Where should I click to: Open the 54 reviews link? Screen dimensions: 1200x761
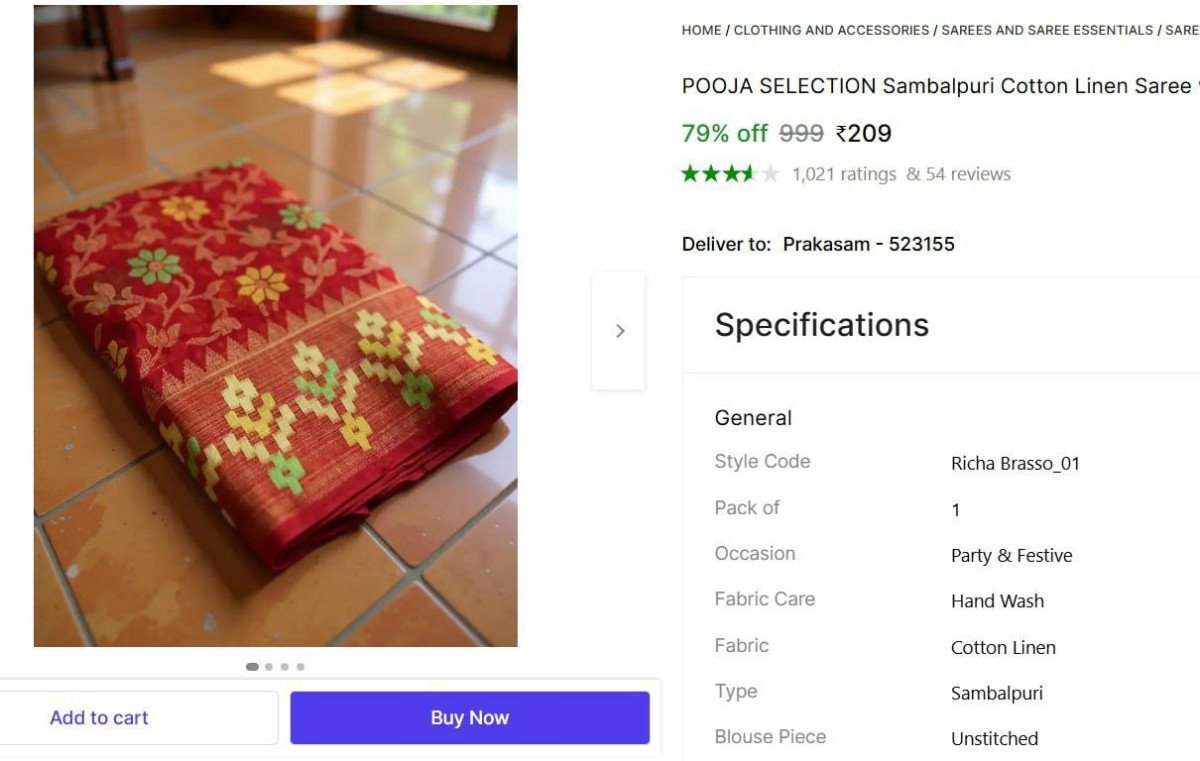pos(958,174)
